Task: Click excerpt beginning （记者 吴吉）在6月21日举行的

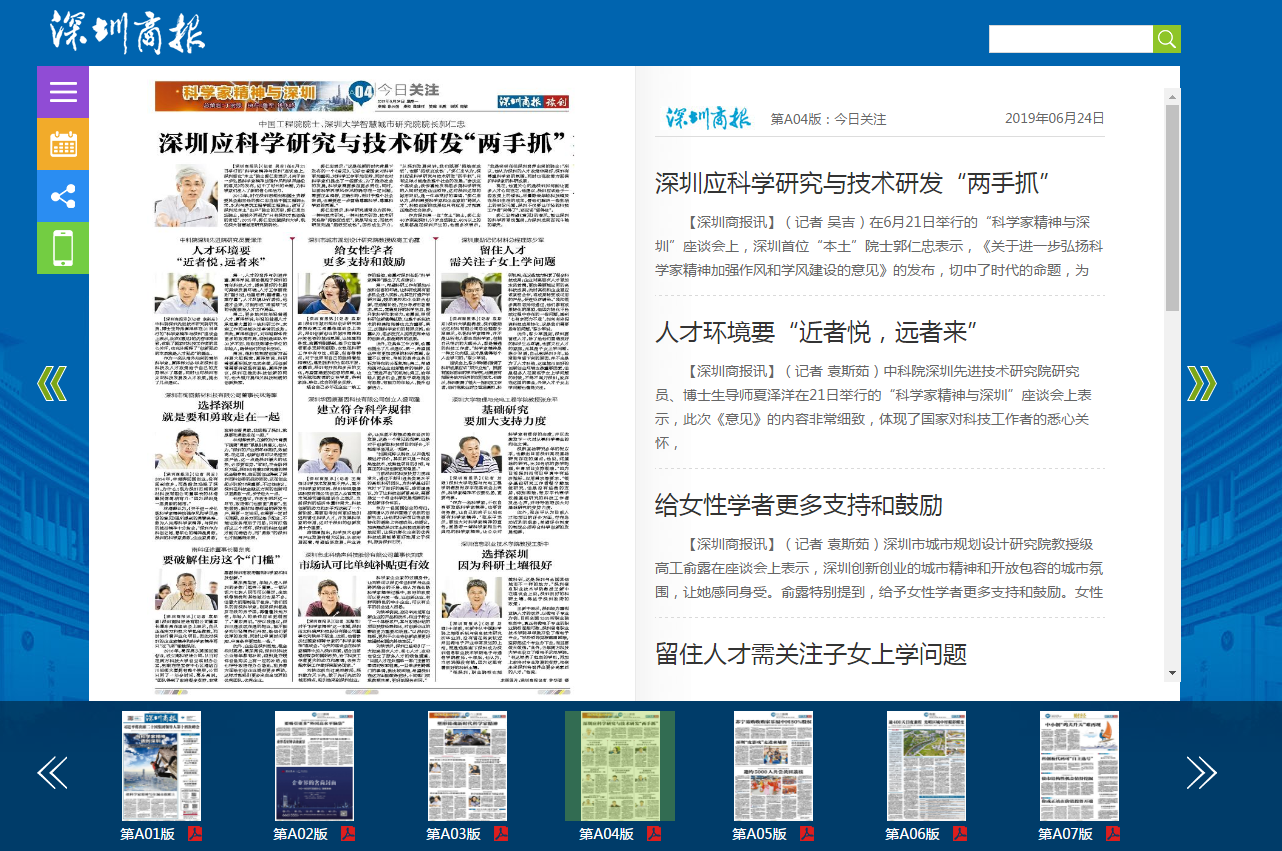Action: 880,246
